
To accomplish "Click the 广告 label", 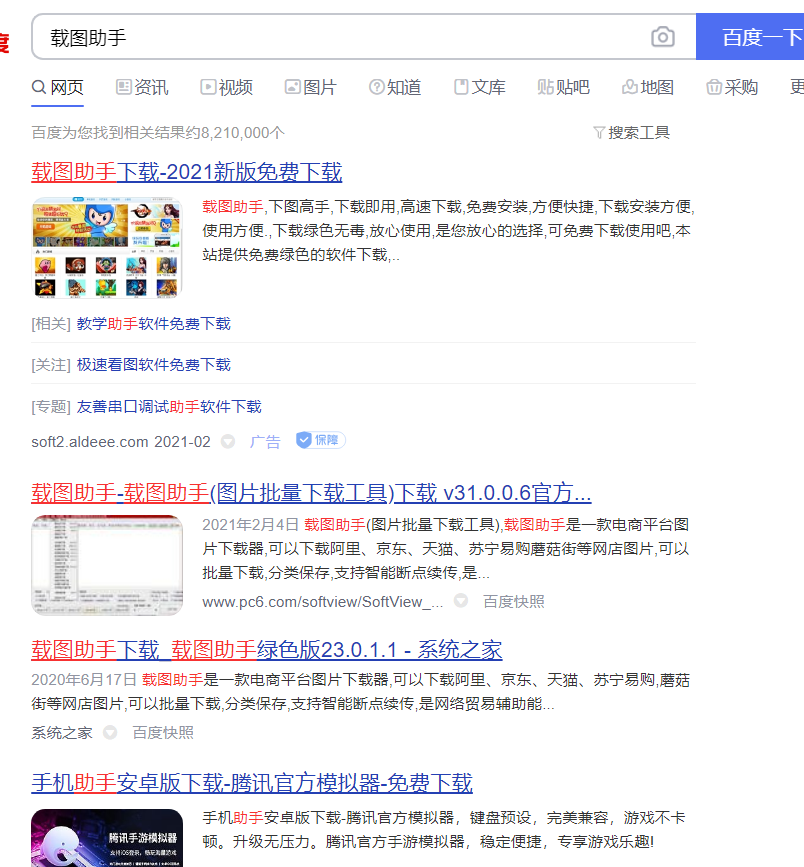I will [x=265, y=442].
